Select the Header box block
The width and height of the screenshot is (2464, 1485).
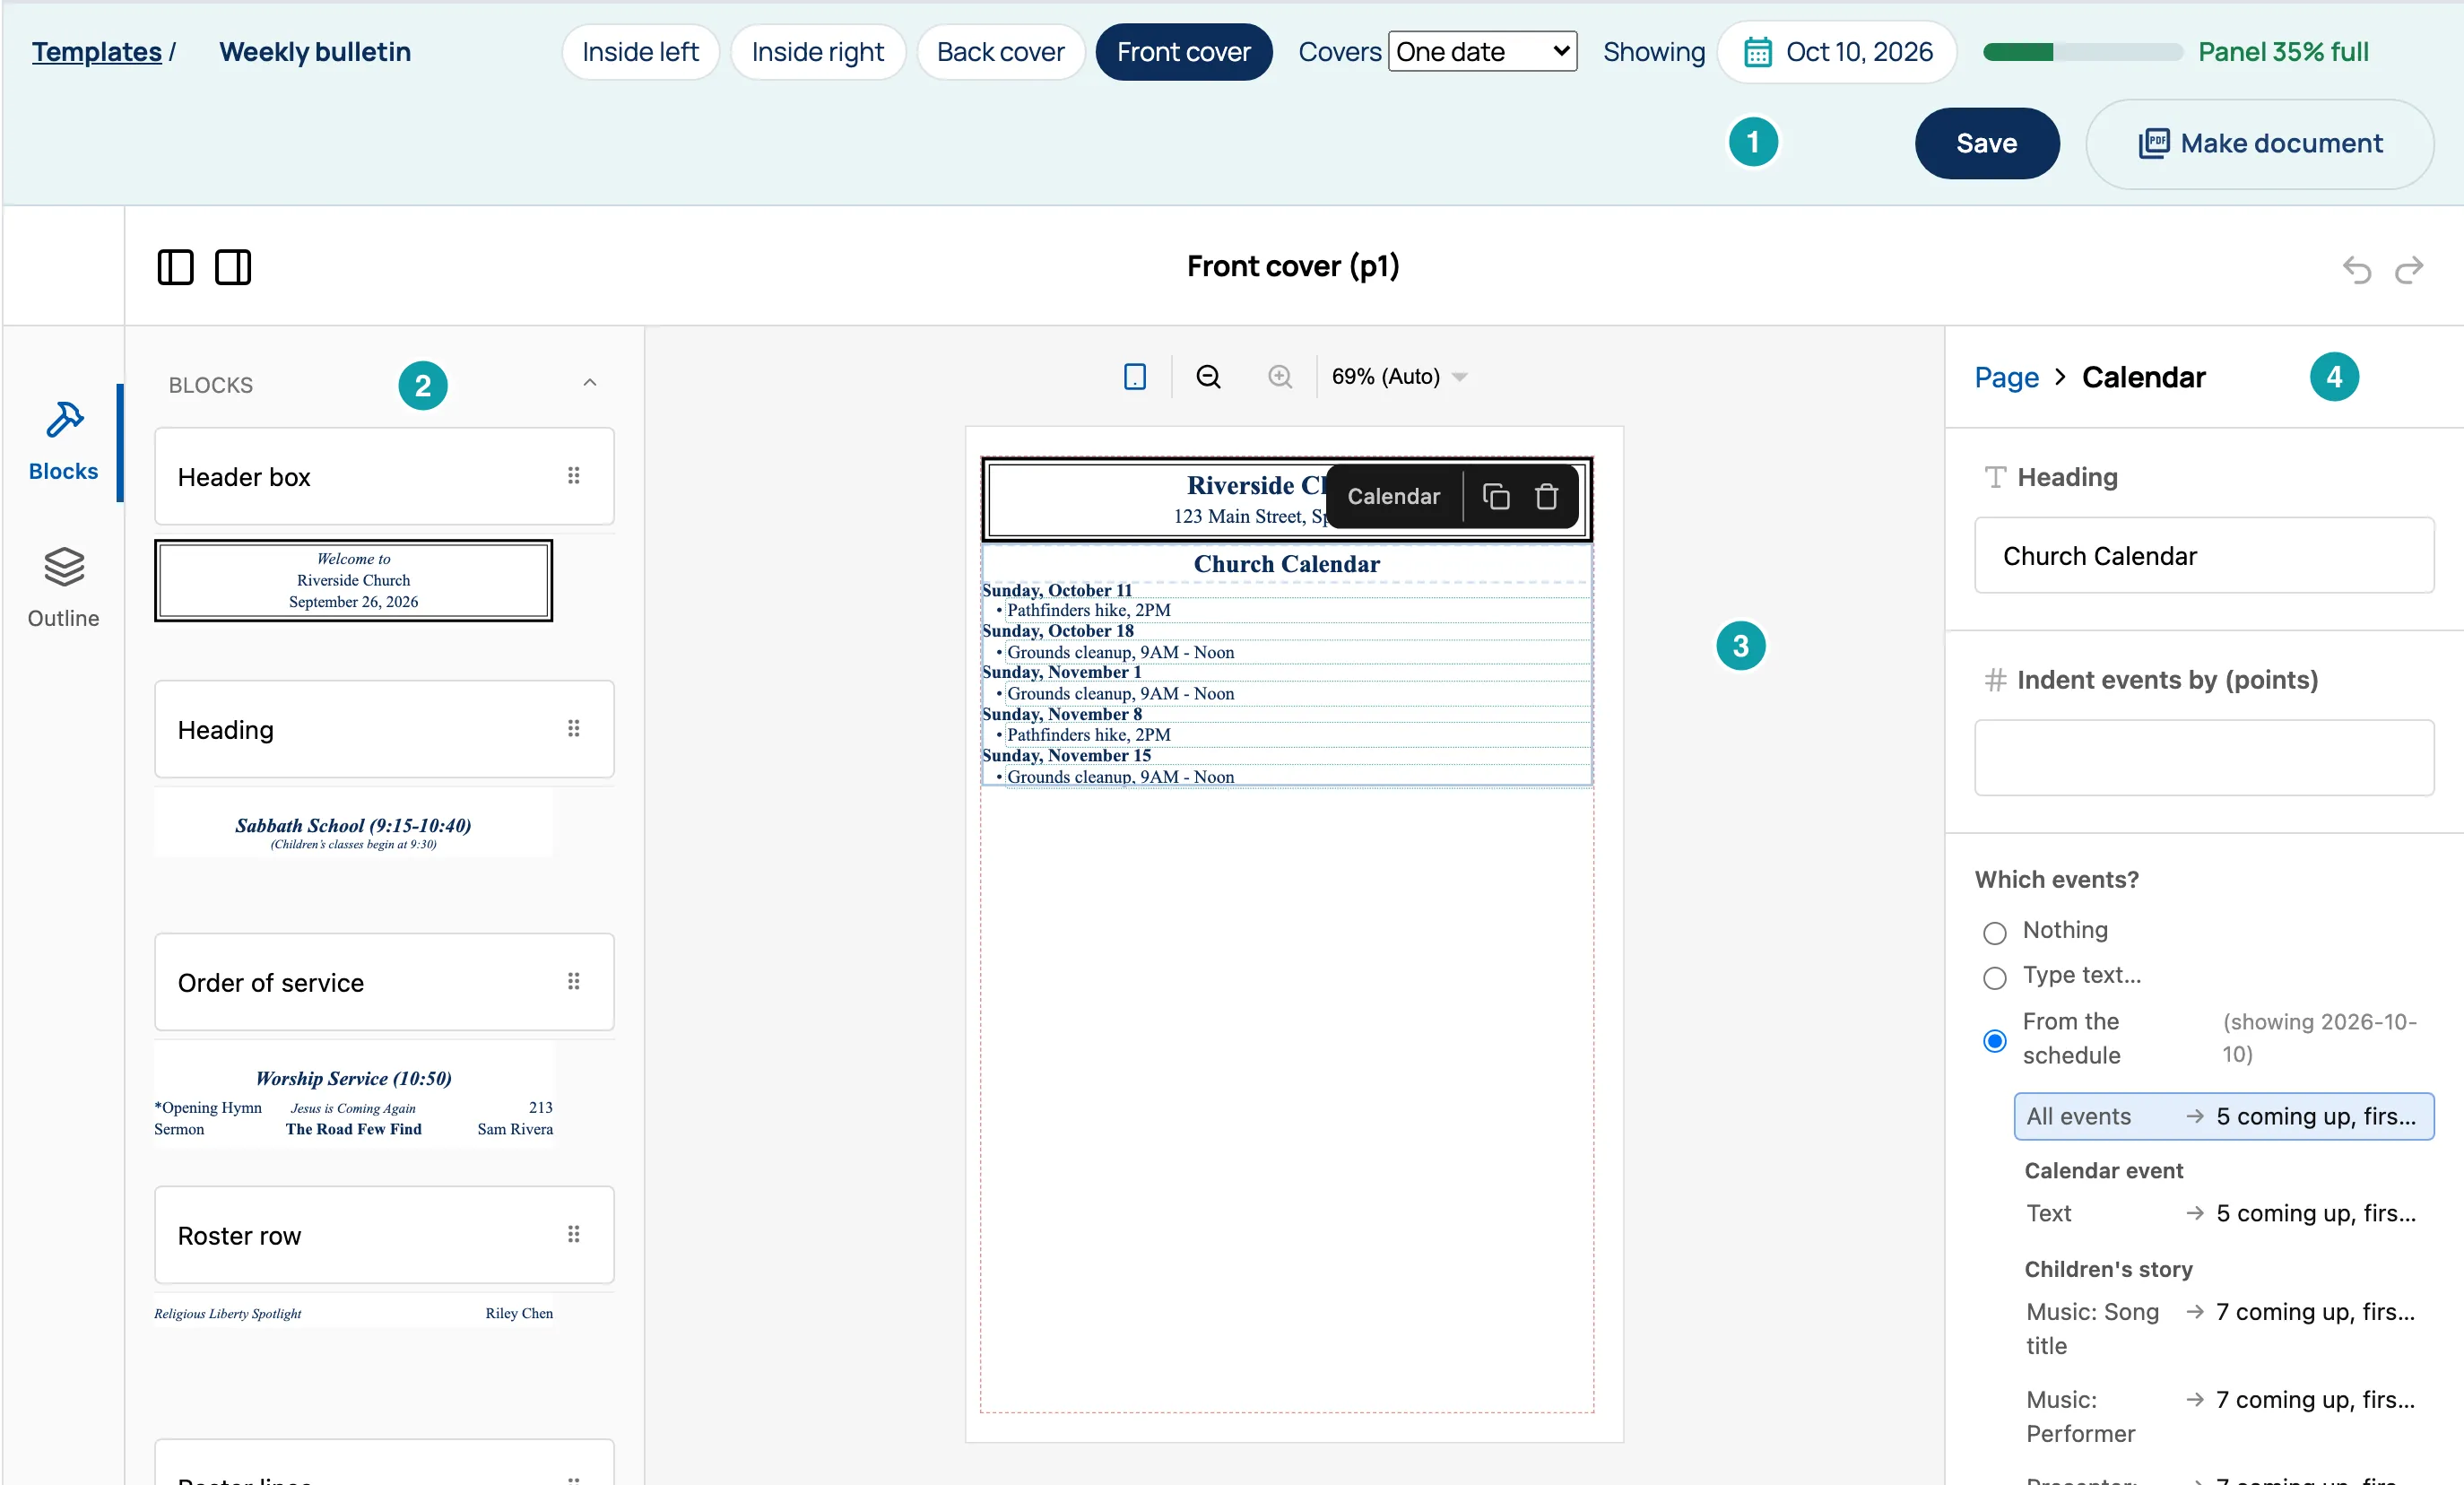click(384, 476)
